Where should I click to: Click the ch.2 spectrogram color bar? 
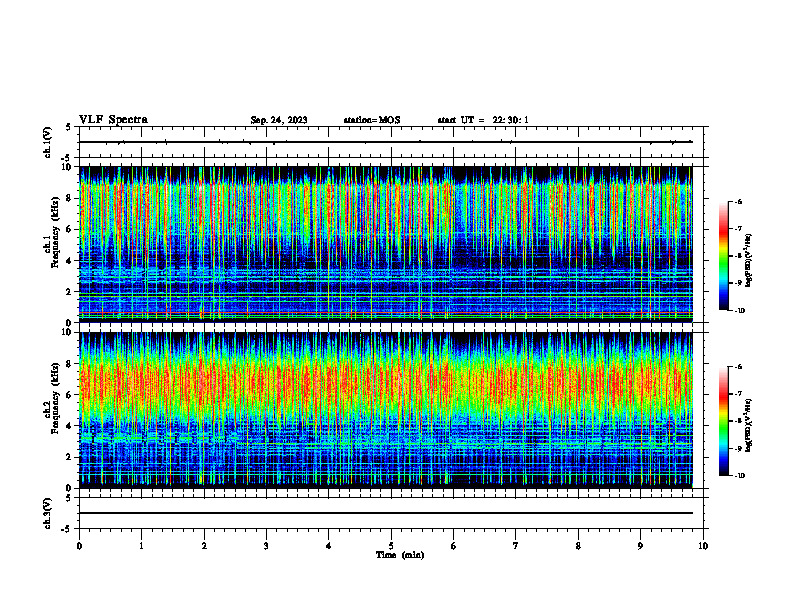723,421
